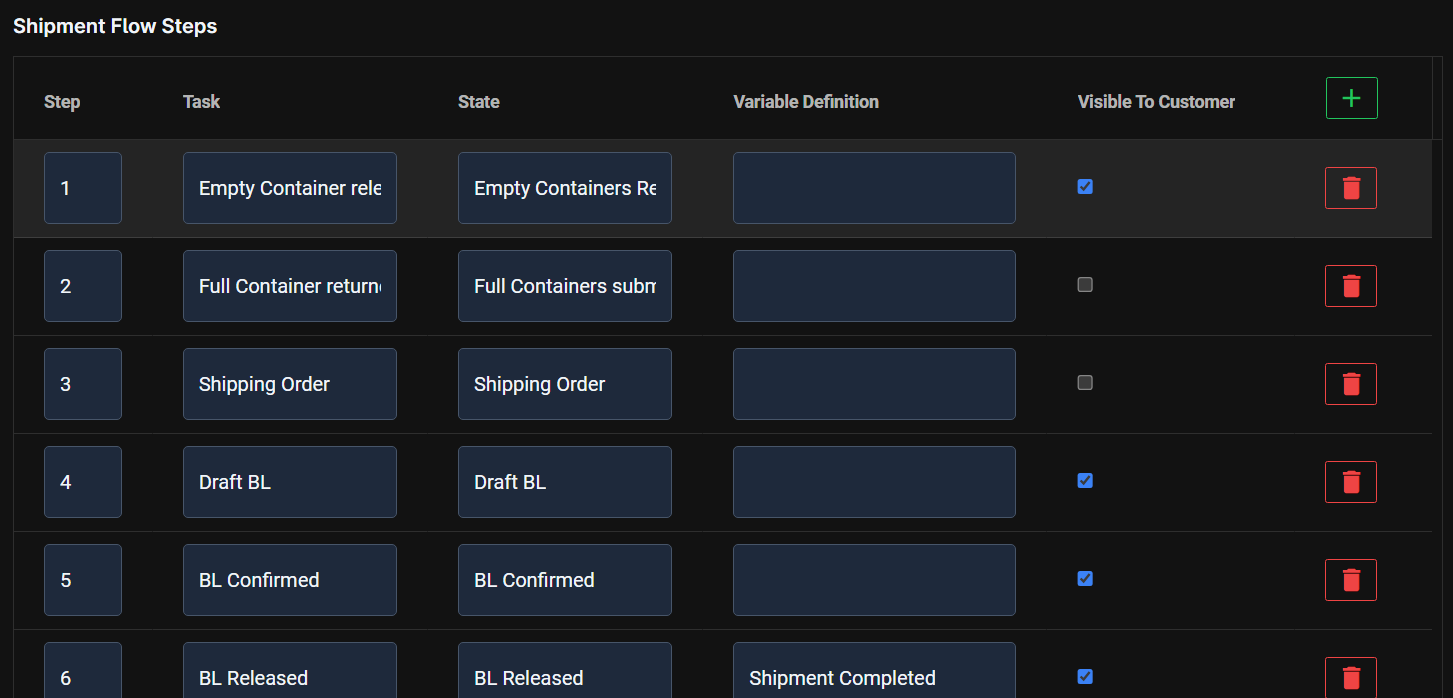The width and height of the screenshot is (1453, 698).
Task: Disable customer visibility for BL Confirmed
Action: (x=1085, y=579)
